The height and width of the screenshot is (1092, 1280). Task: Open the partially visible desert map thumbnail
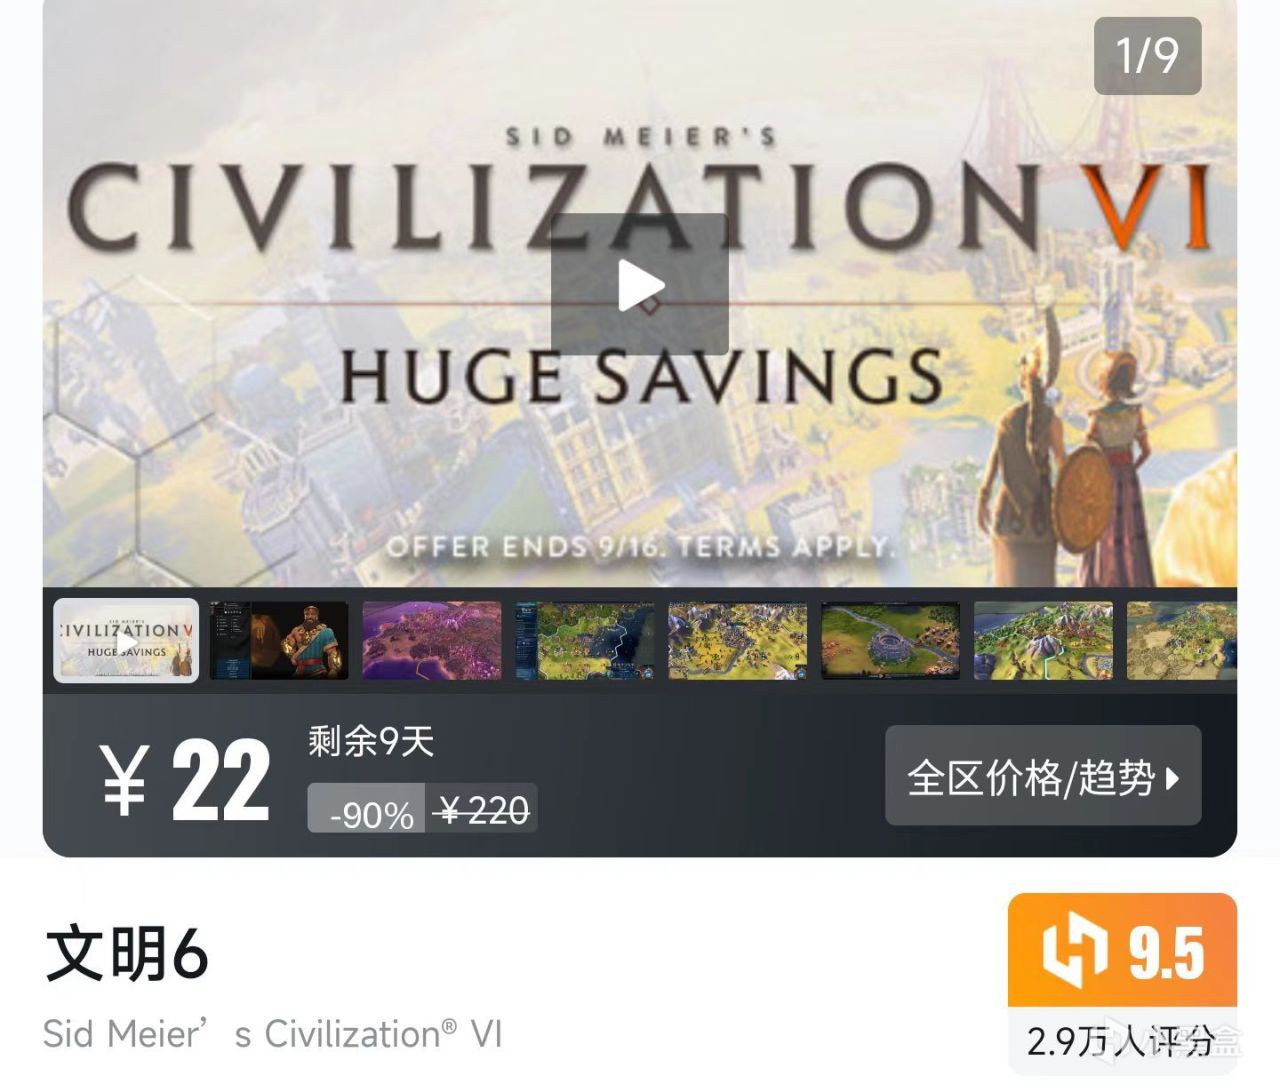[x=1182, y=641]
